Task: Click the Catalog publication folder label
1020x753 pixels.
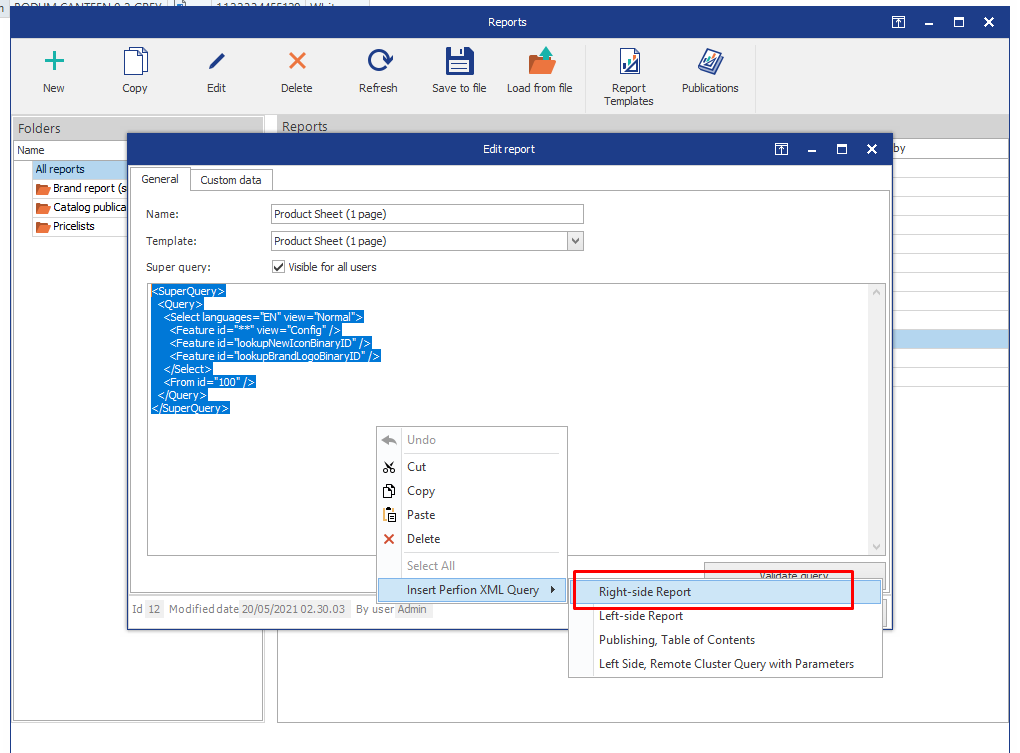Action: (x=90, y=207)
